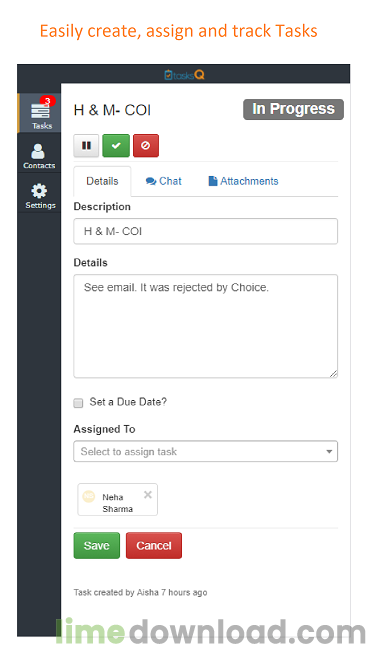Image resolution: width=373 pixels, height=663 pixels.
Task: Open the Settings gear in sidebar
Action: (39, 195)
